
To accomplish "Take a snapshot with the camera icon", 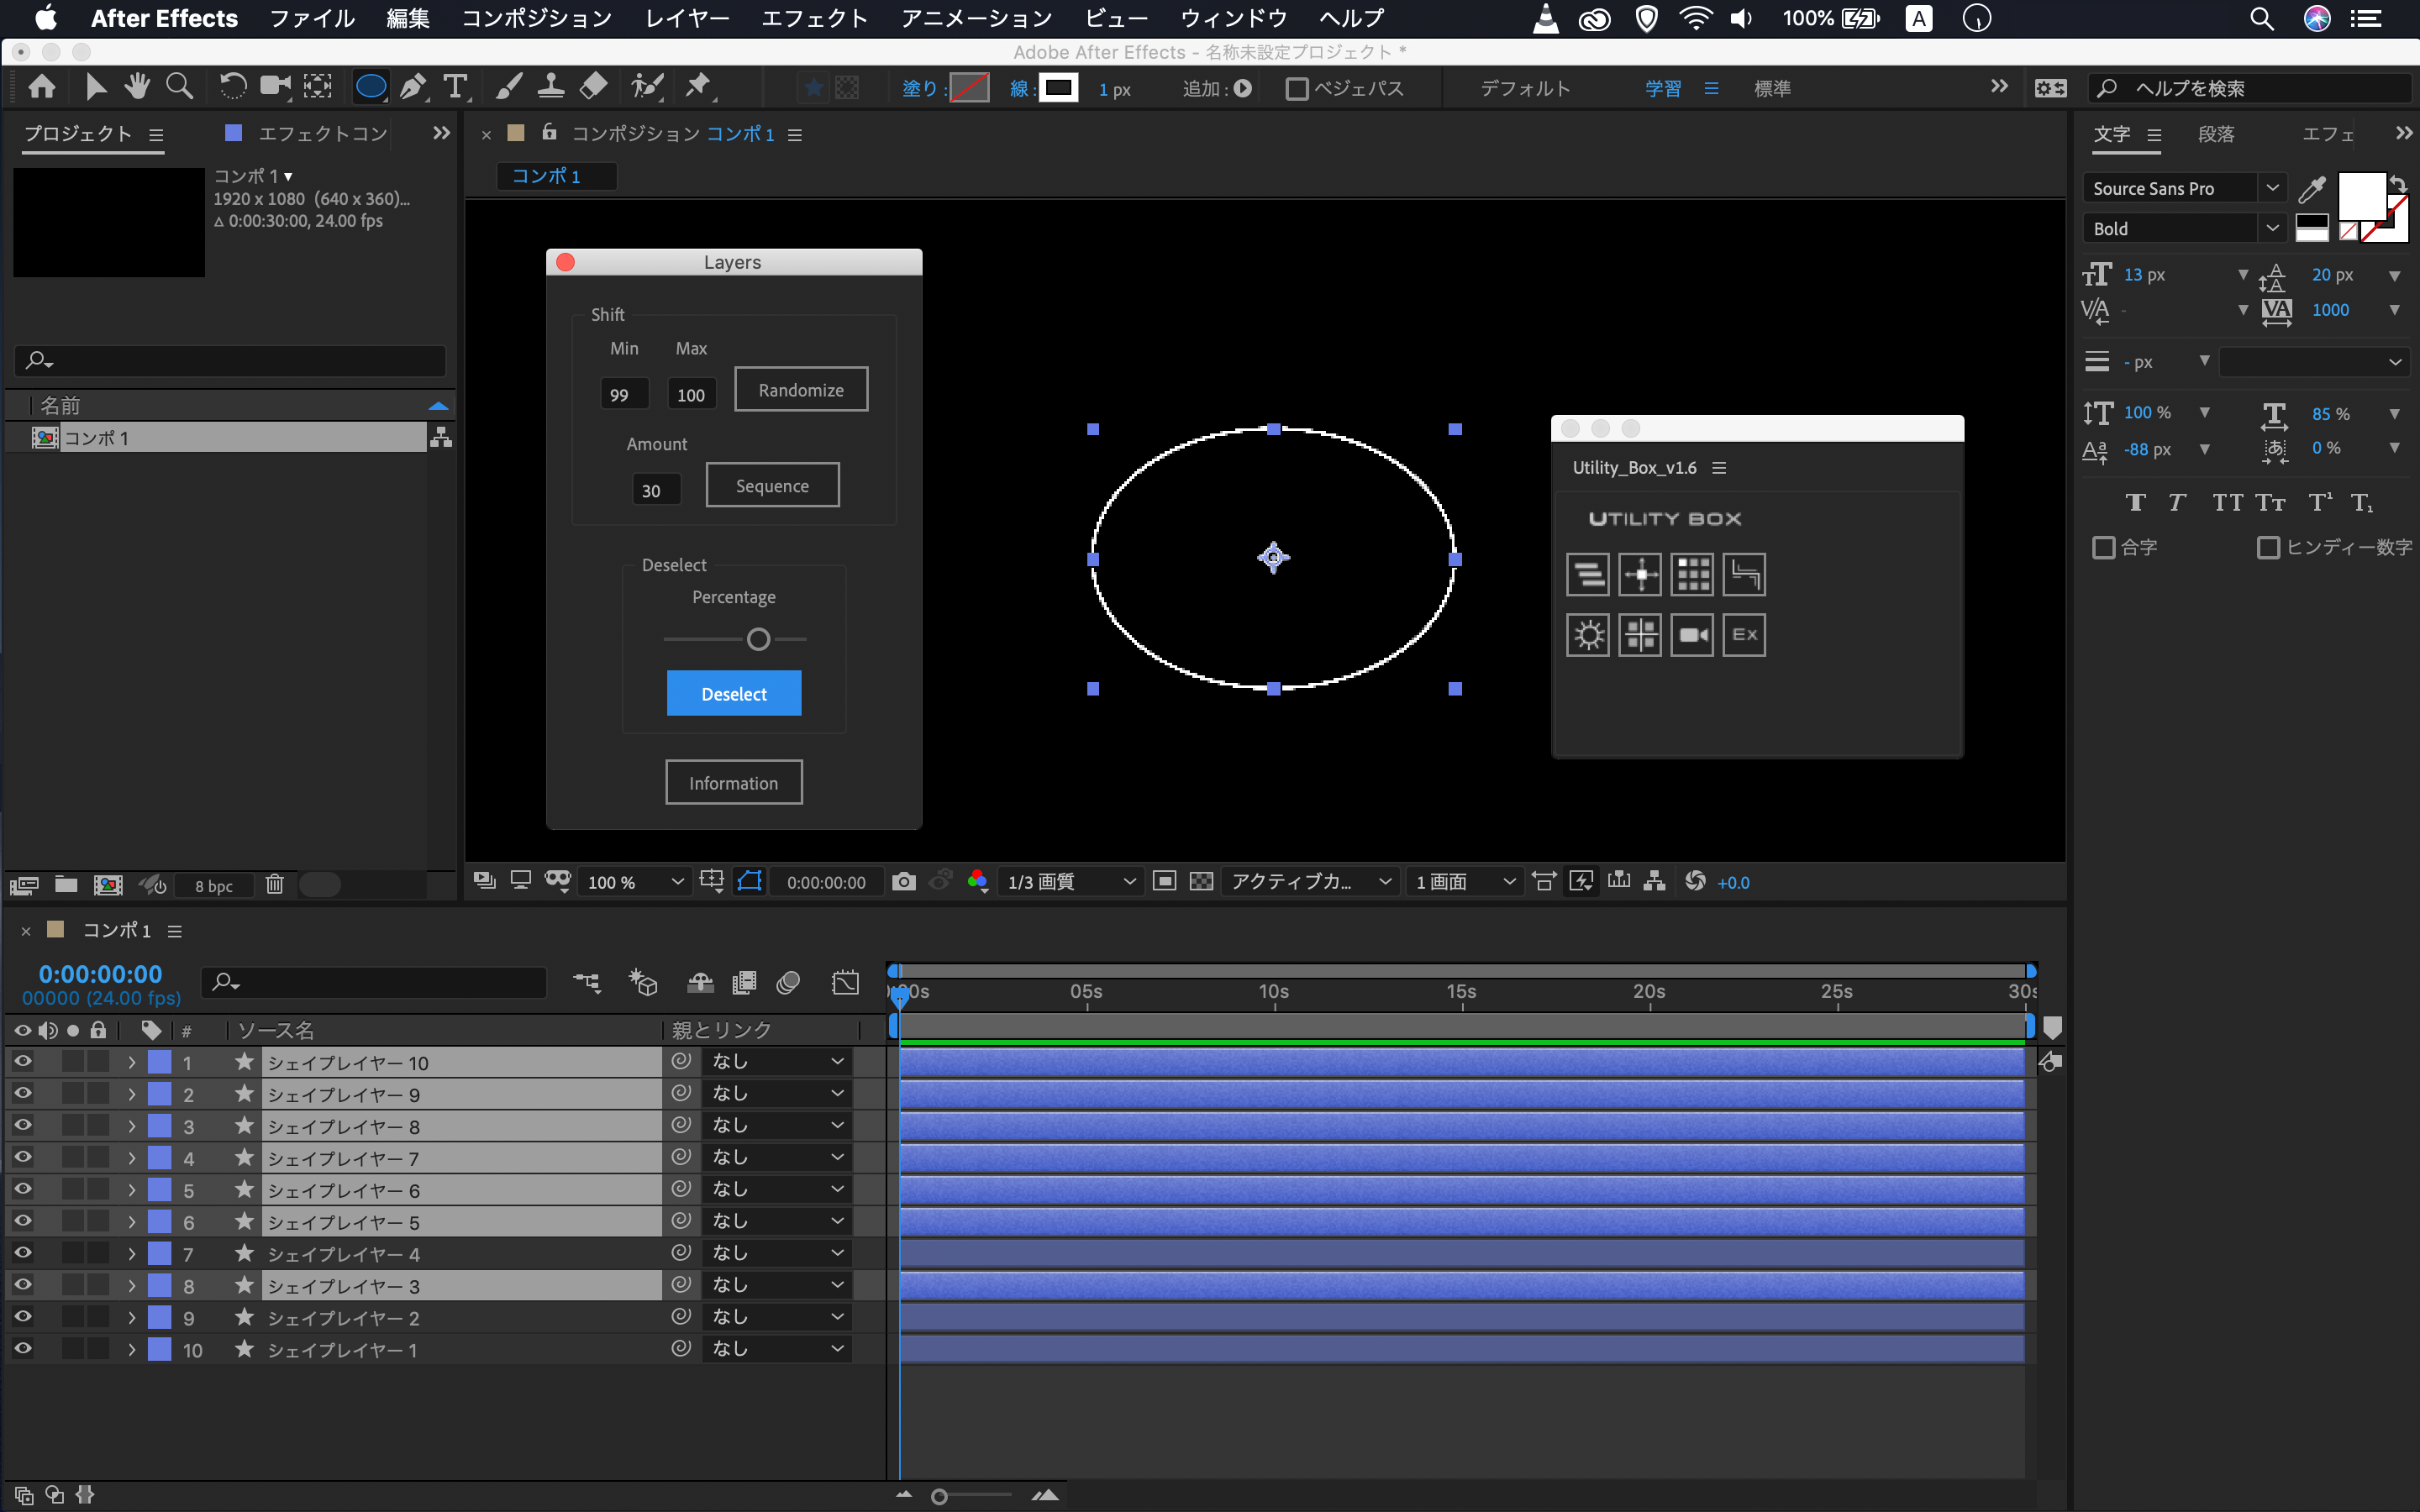I will coord(903,881).
